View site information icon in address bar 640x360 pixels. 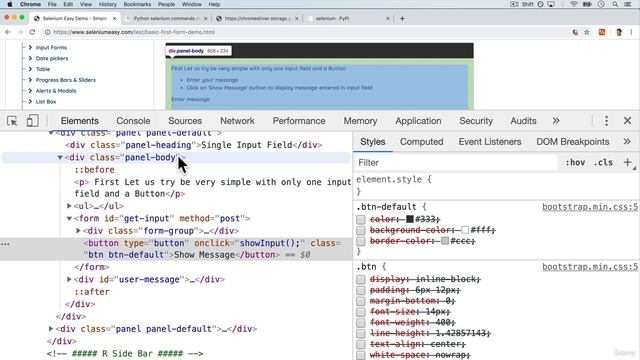tap(47, 32)
